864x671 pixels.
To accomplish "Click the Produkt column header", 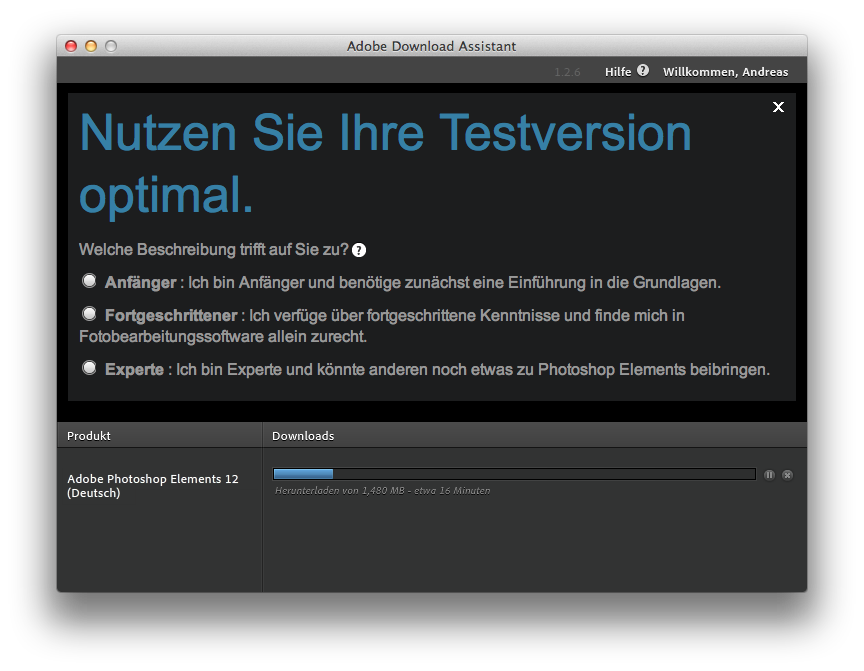I will coord(89,436).
